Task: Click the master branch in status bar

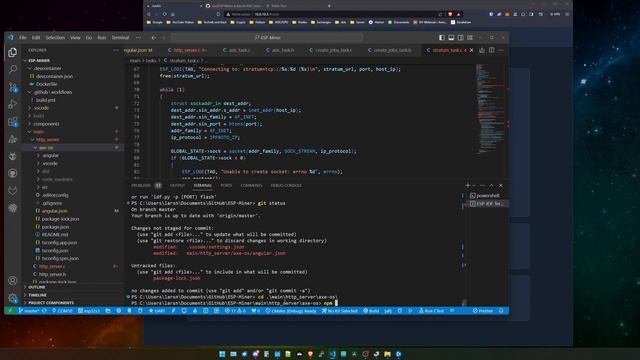Action: coord(28,311)
